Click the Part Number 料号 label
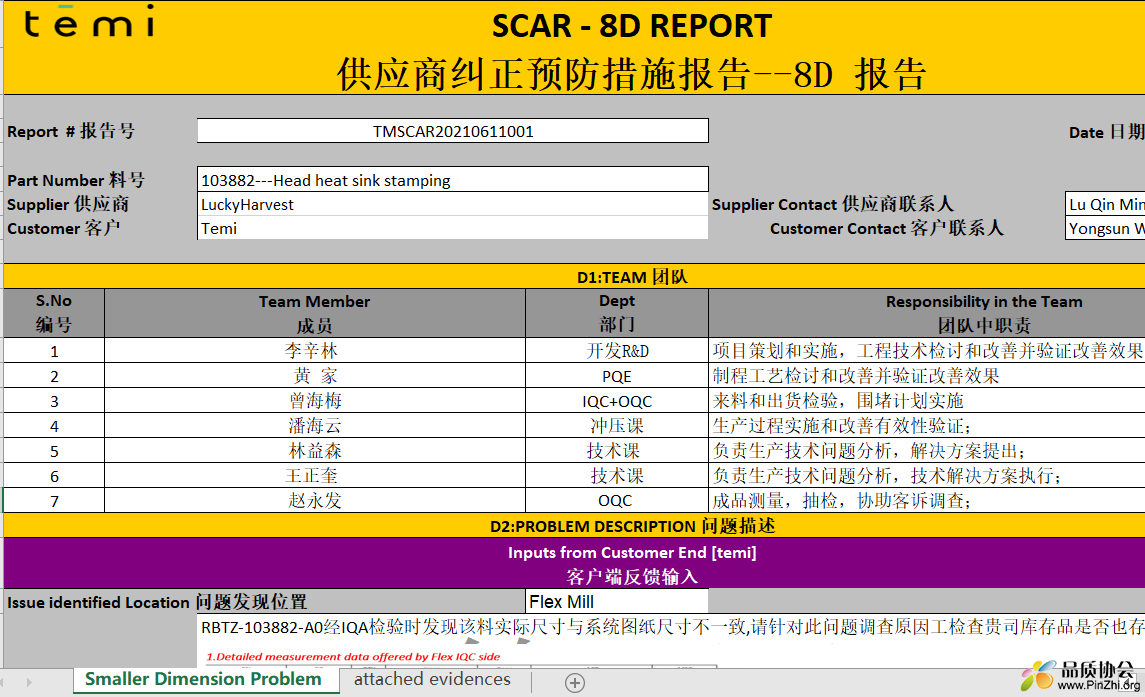The image size is (1145, 697). click(x=76, y=180)
